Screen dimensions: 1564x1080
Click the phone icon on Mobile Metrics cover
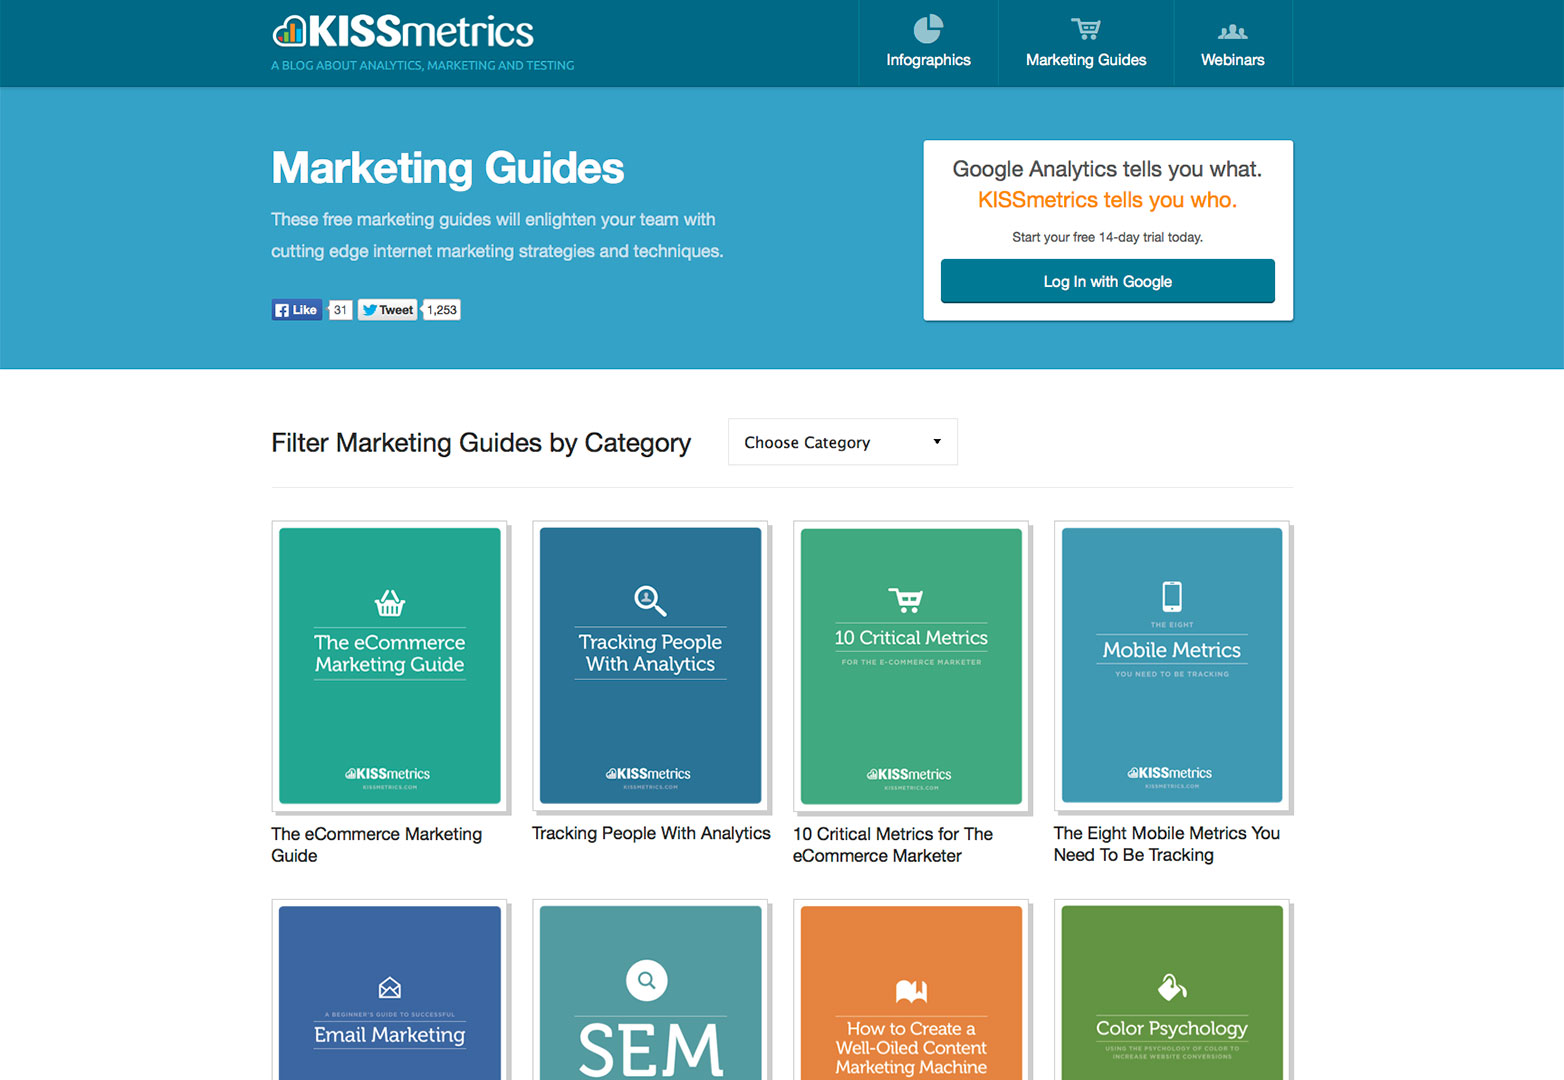tap(1172, 596)
